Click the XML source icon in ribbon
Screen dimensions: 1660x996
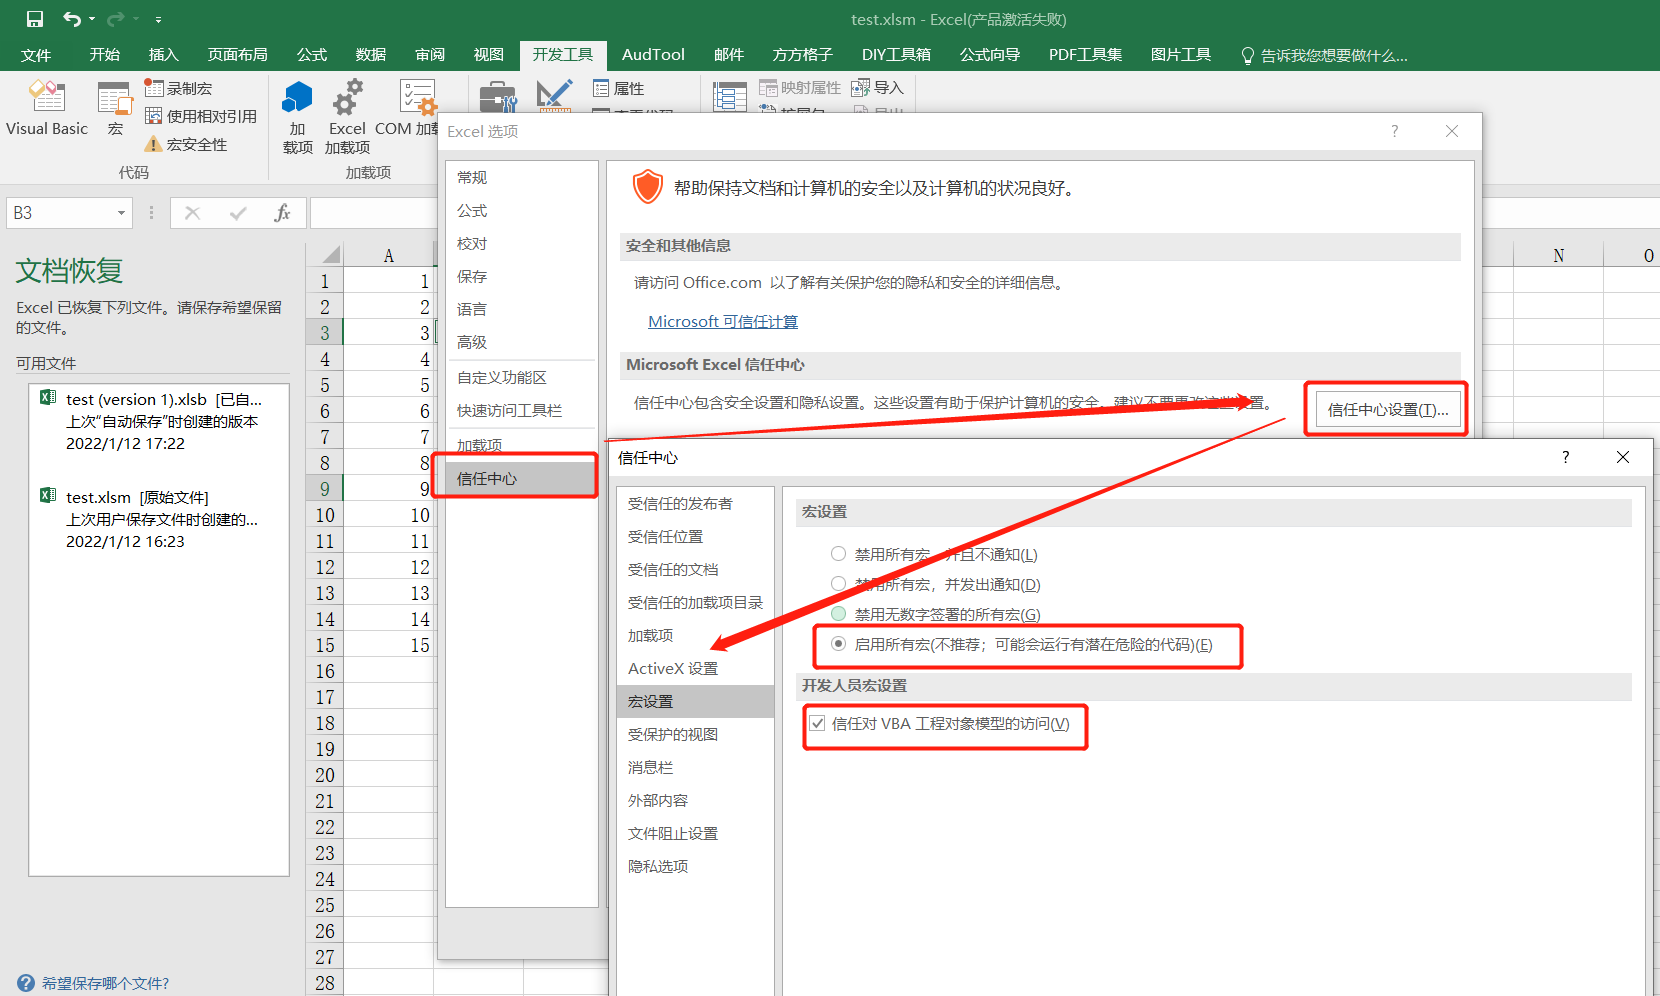[730, 97]
